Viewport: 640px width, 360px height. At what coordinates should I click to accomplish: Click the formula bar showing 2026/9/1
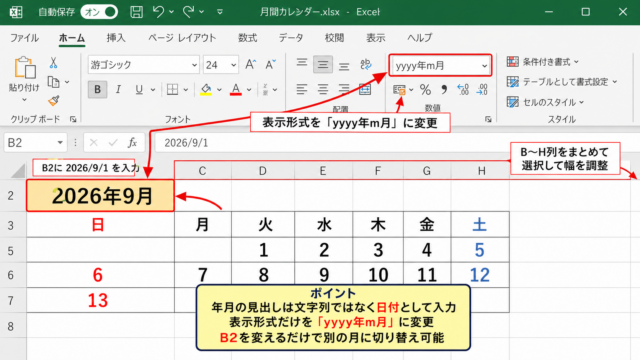[397, 143]
